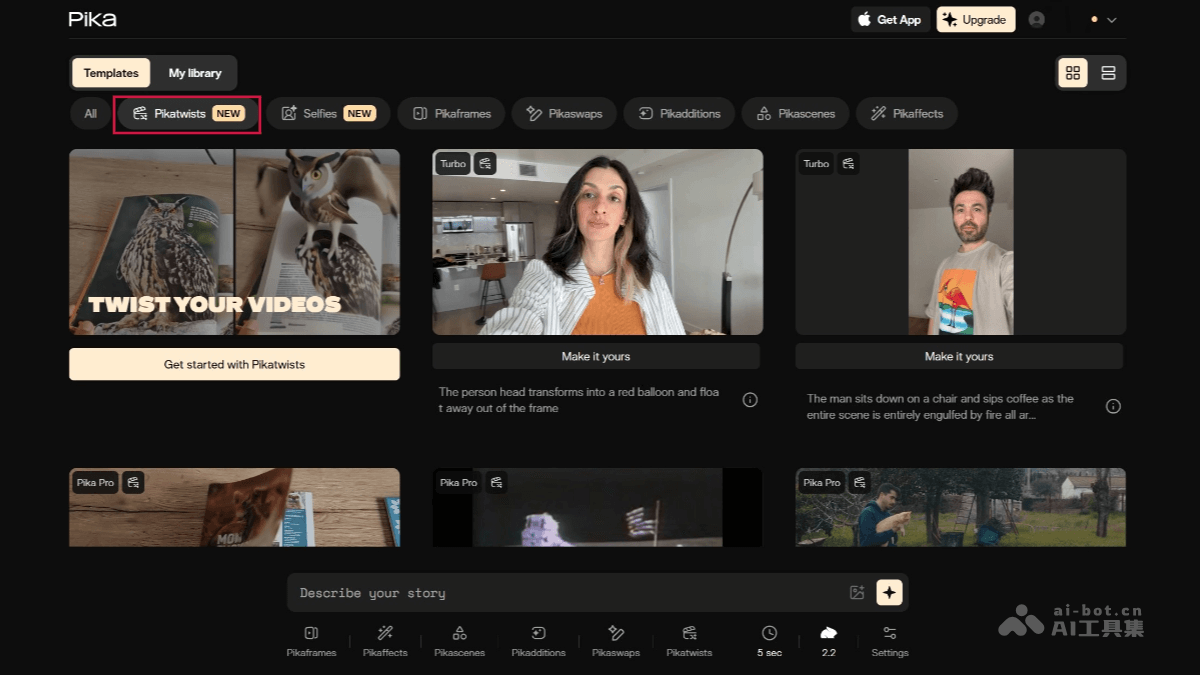
Task: Switch to list view layout
Action: [x=1108, y=73]
